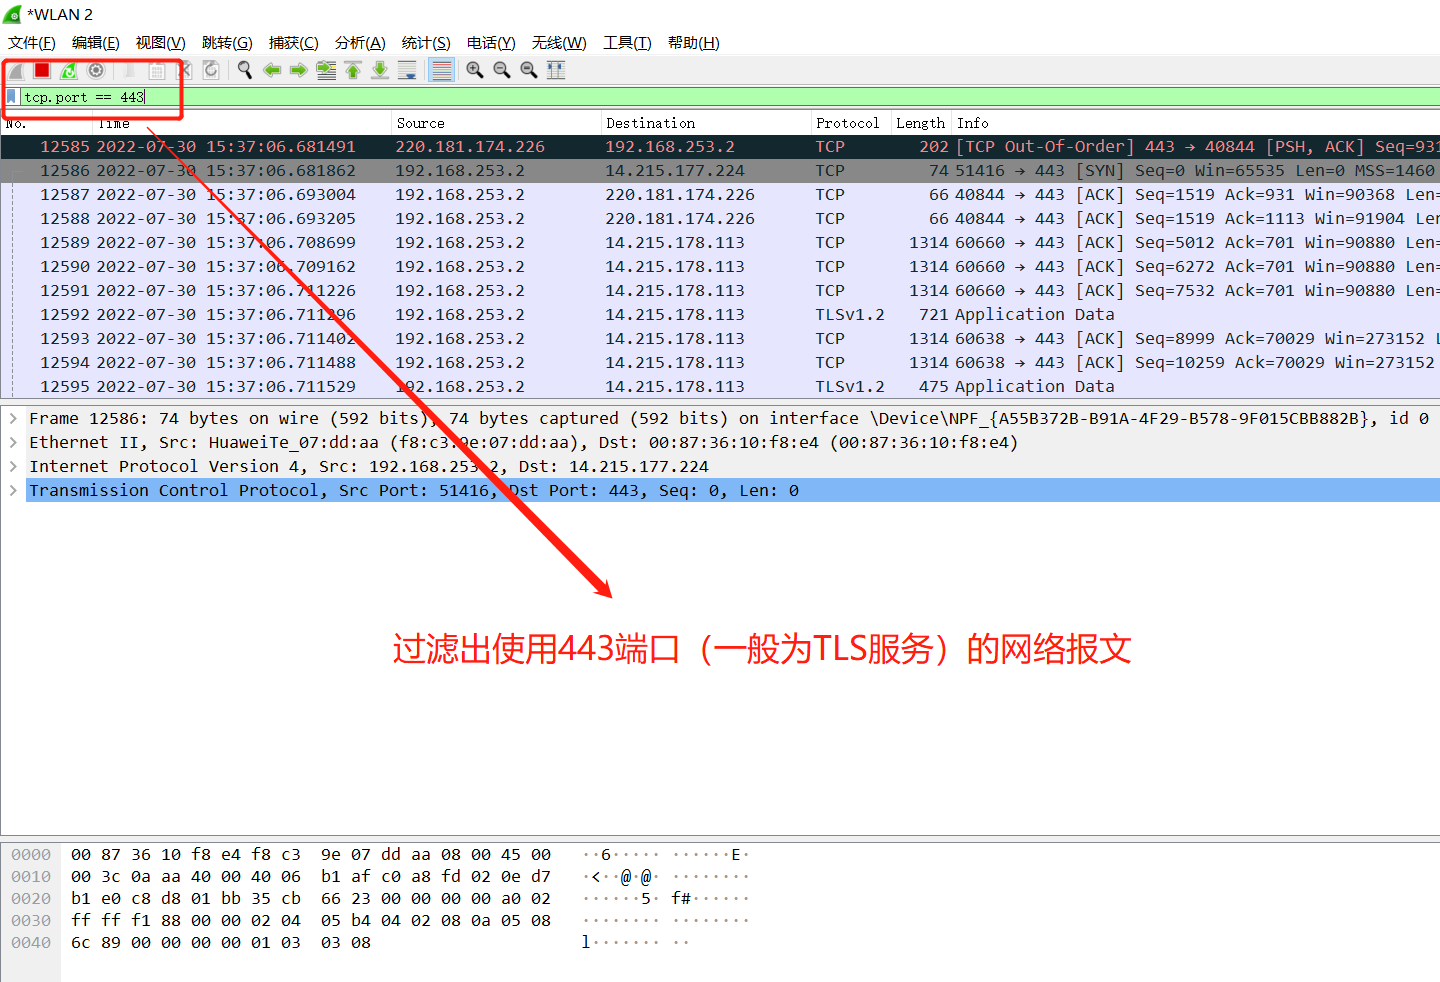
Task: Sort by the Info column header
Action: point(1196,123)
